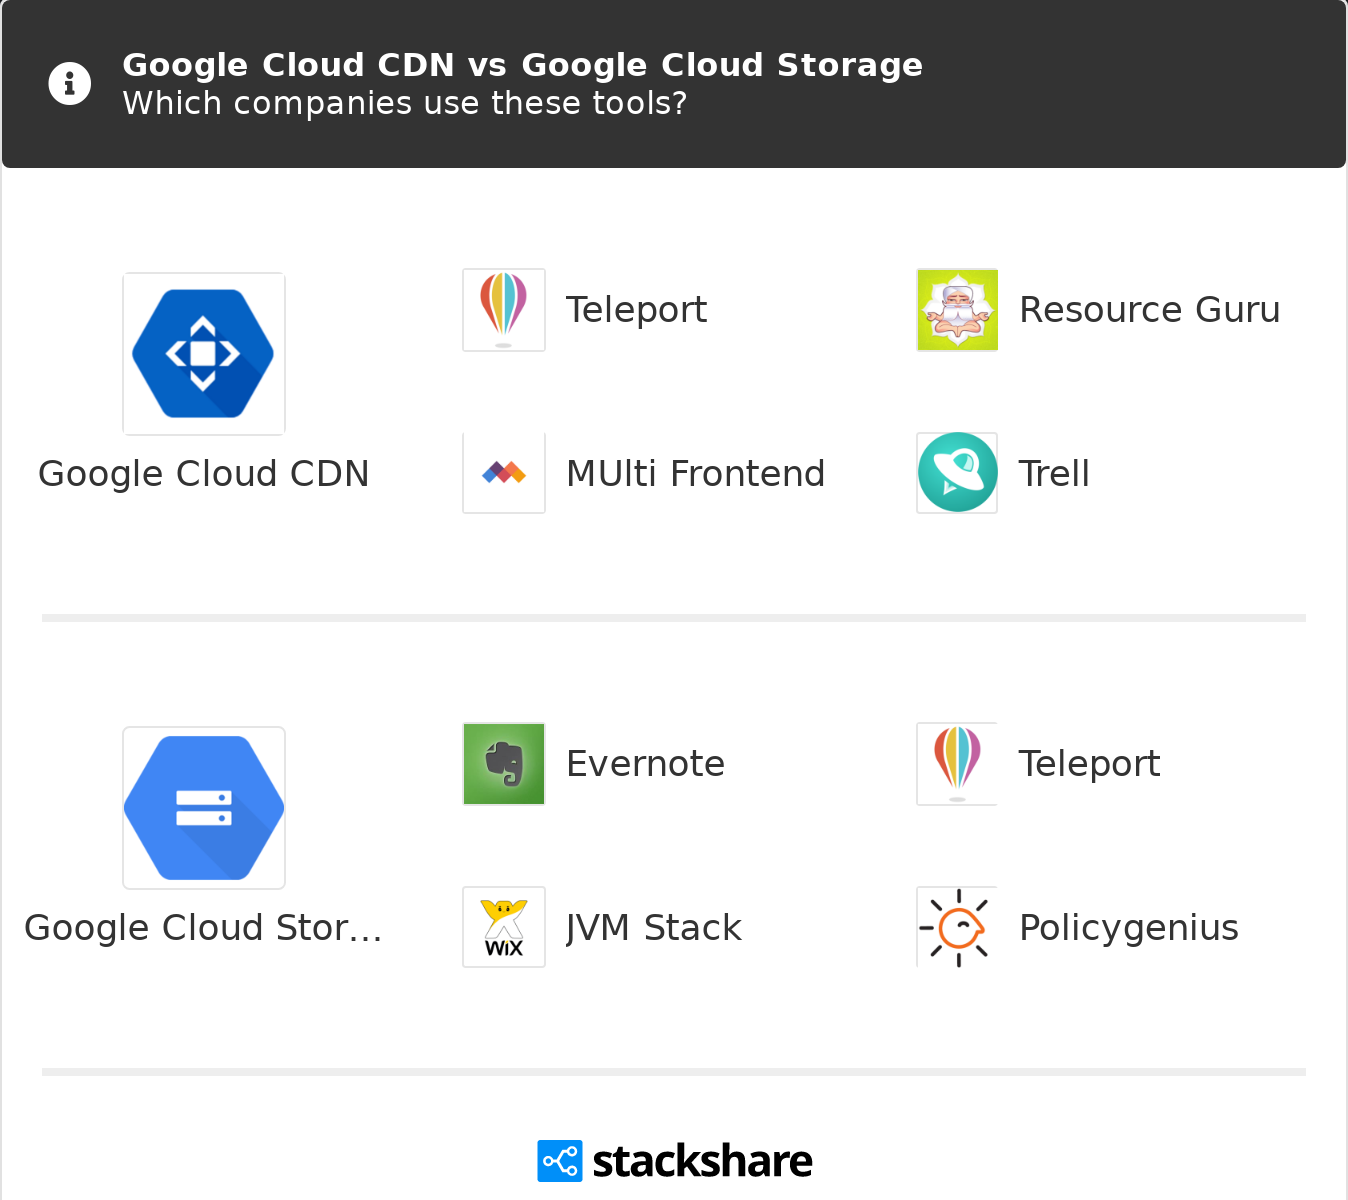Screen dimensions: 1348x1200
Task: Click the Trell teal circle icon
Action: click(x=957, y=473)
